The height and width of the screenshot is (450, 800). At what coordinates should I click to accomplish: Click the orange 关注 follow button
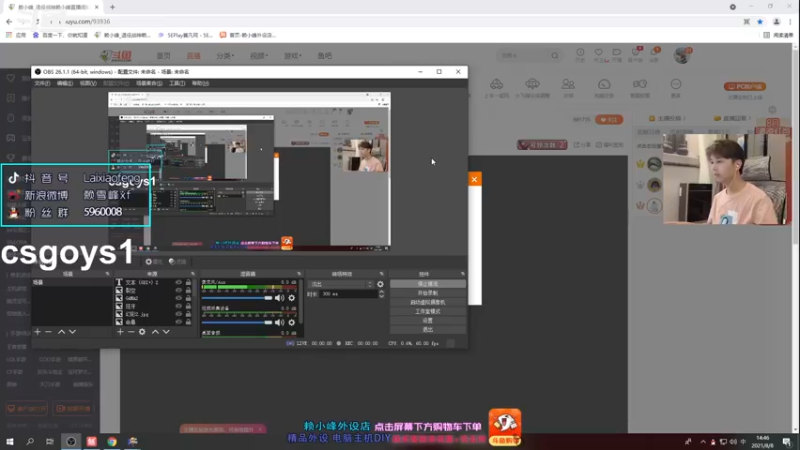(609, 119)
